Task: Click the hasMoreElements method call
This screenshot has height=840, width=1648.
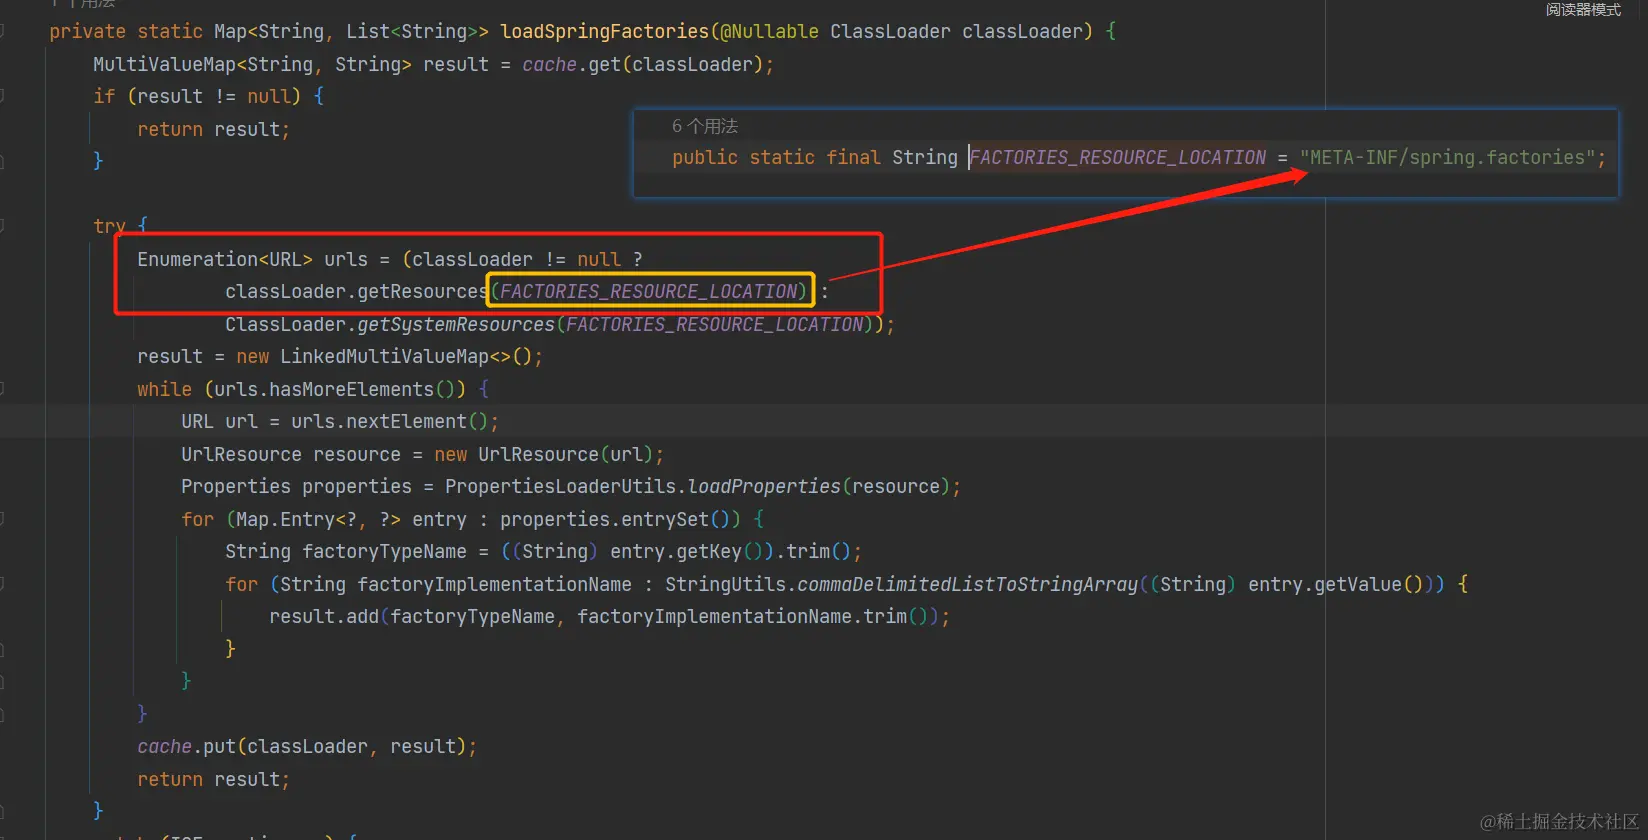Action: click(x=351, y=390)
